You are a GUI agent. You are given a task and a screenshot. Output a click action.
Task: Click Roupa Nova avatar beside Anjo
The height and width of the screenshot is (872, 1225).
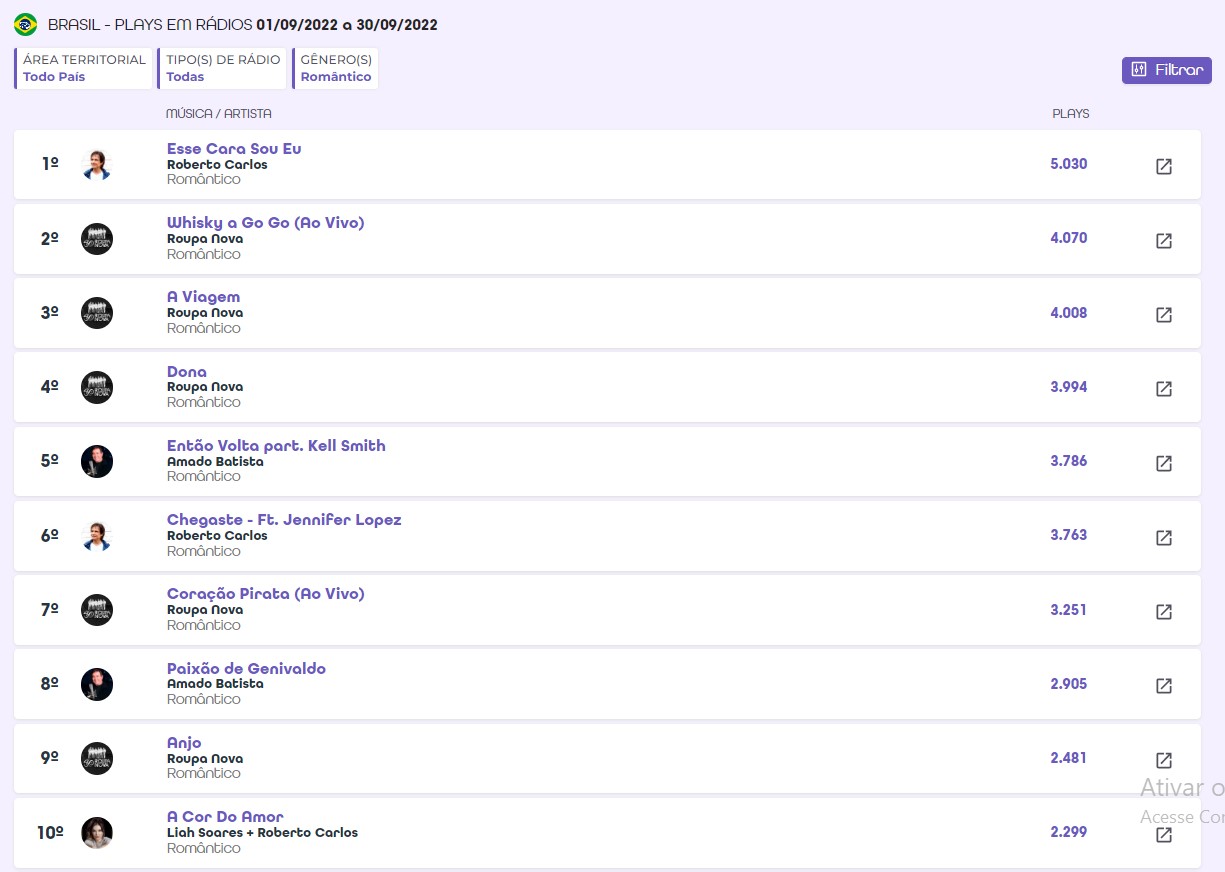[x=97, y=758]
